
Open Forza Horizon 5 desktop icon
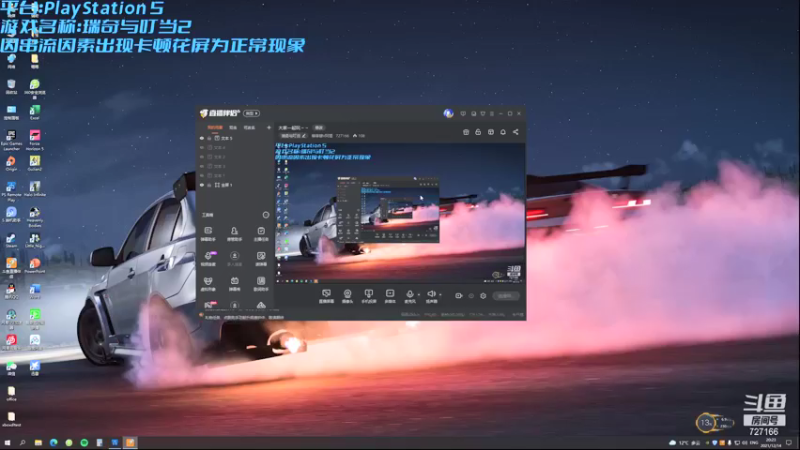pos(35,139)
